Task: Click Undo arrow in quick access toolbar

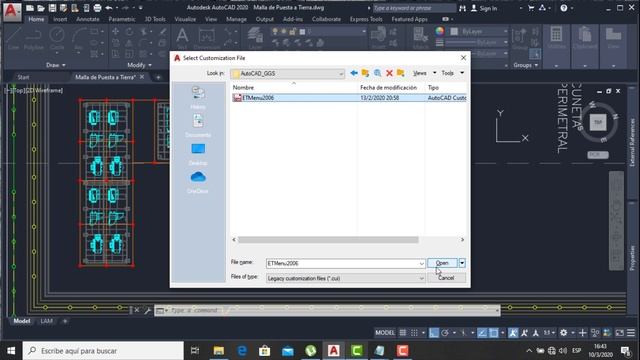Action: point(109,8)
